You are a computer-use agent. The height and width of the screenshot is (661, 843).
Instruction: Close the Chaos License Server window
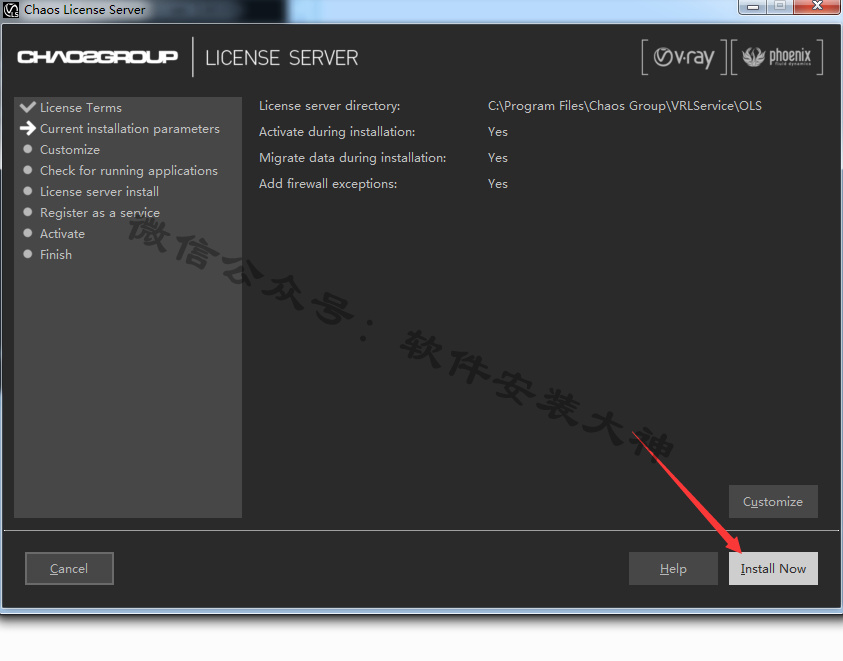pos(817,6)
